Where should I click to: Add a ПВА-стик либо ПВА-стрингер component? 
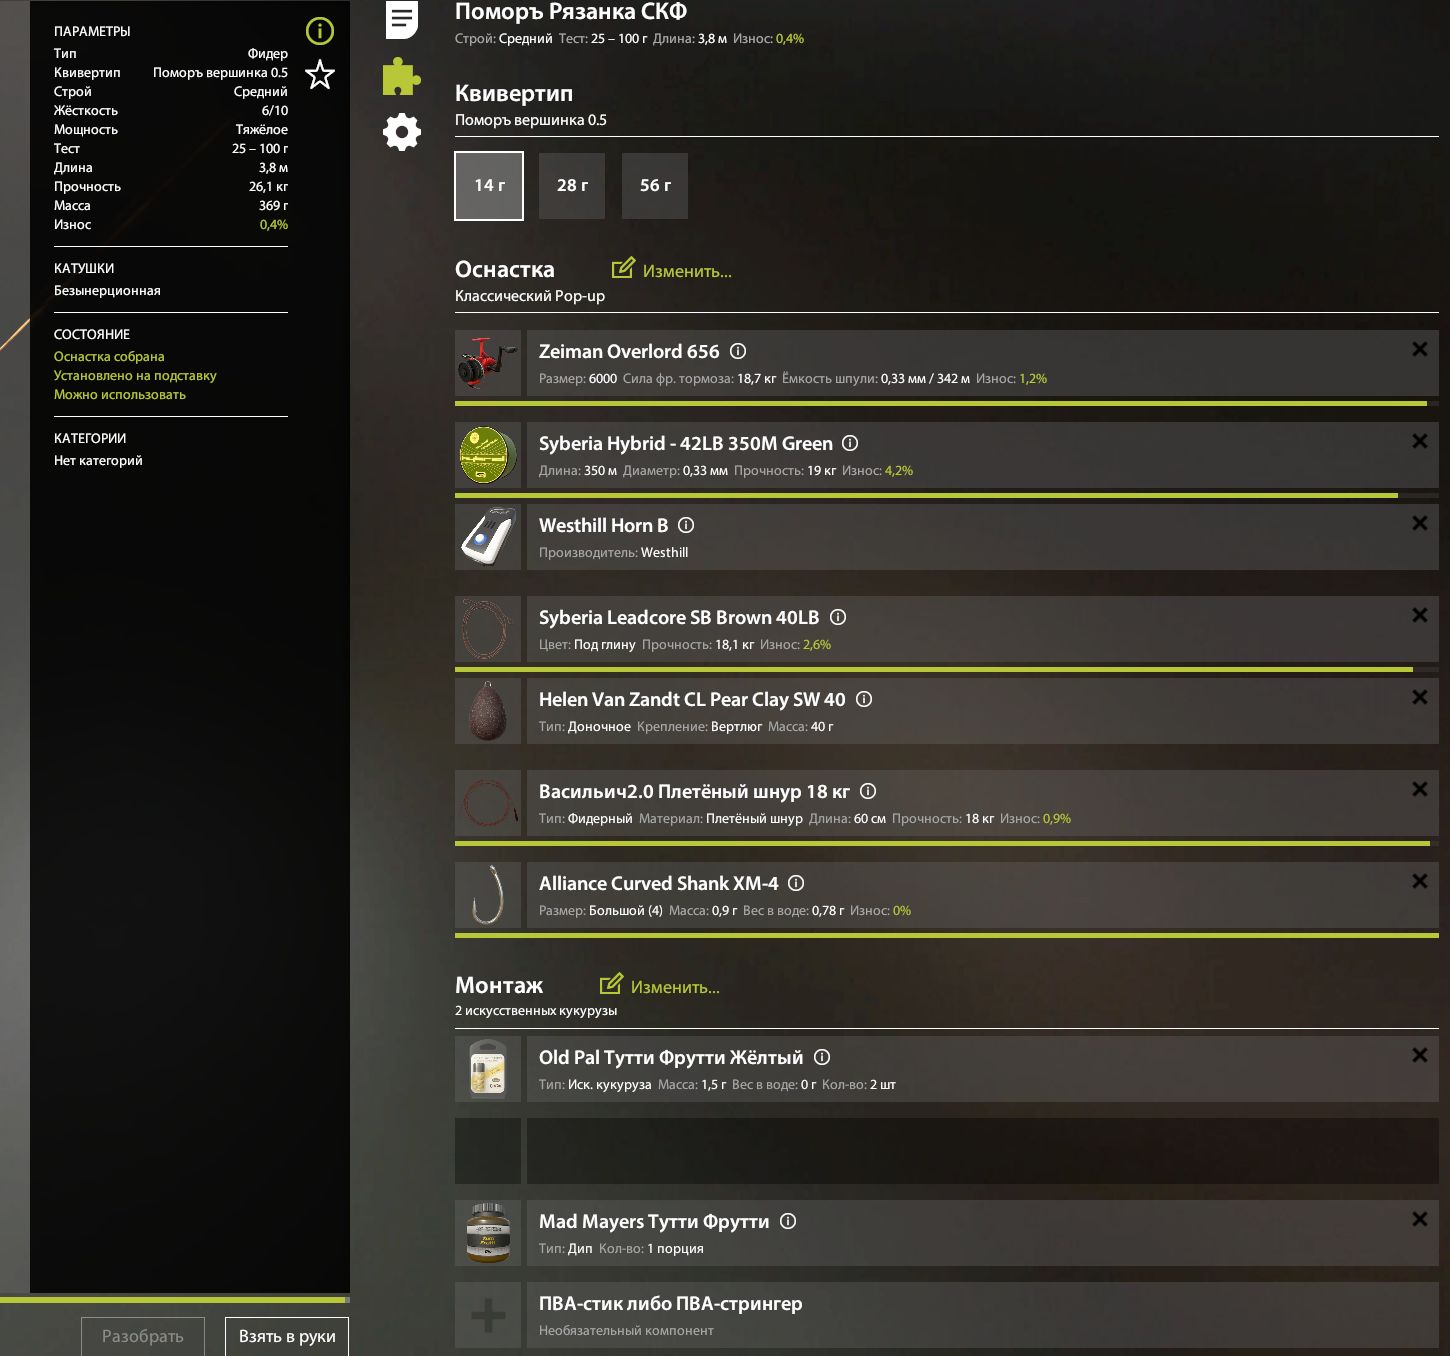coord(488,1315)
